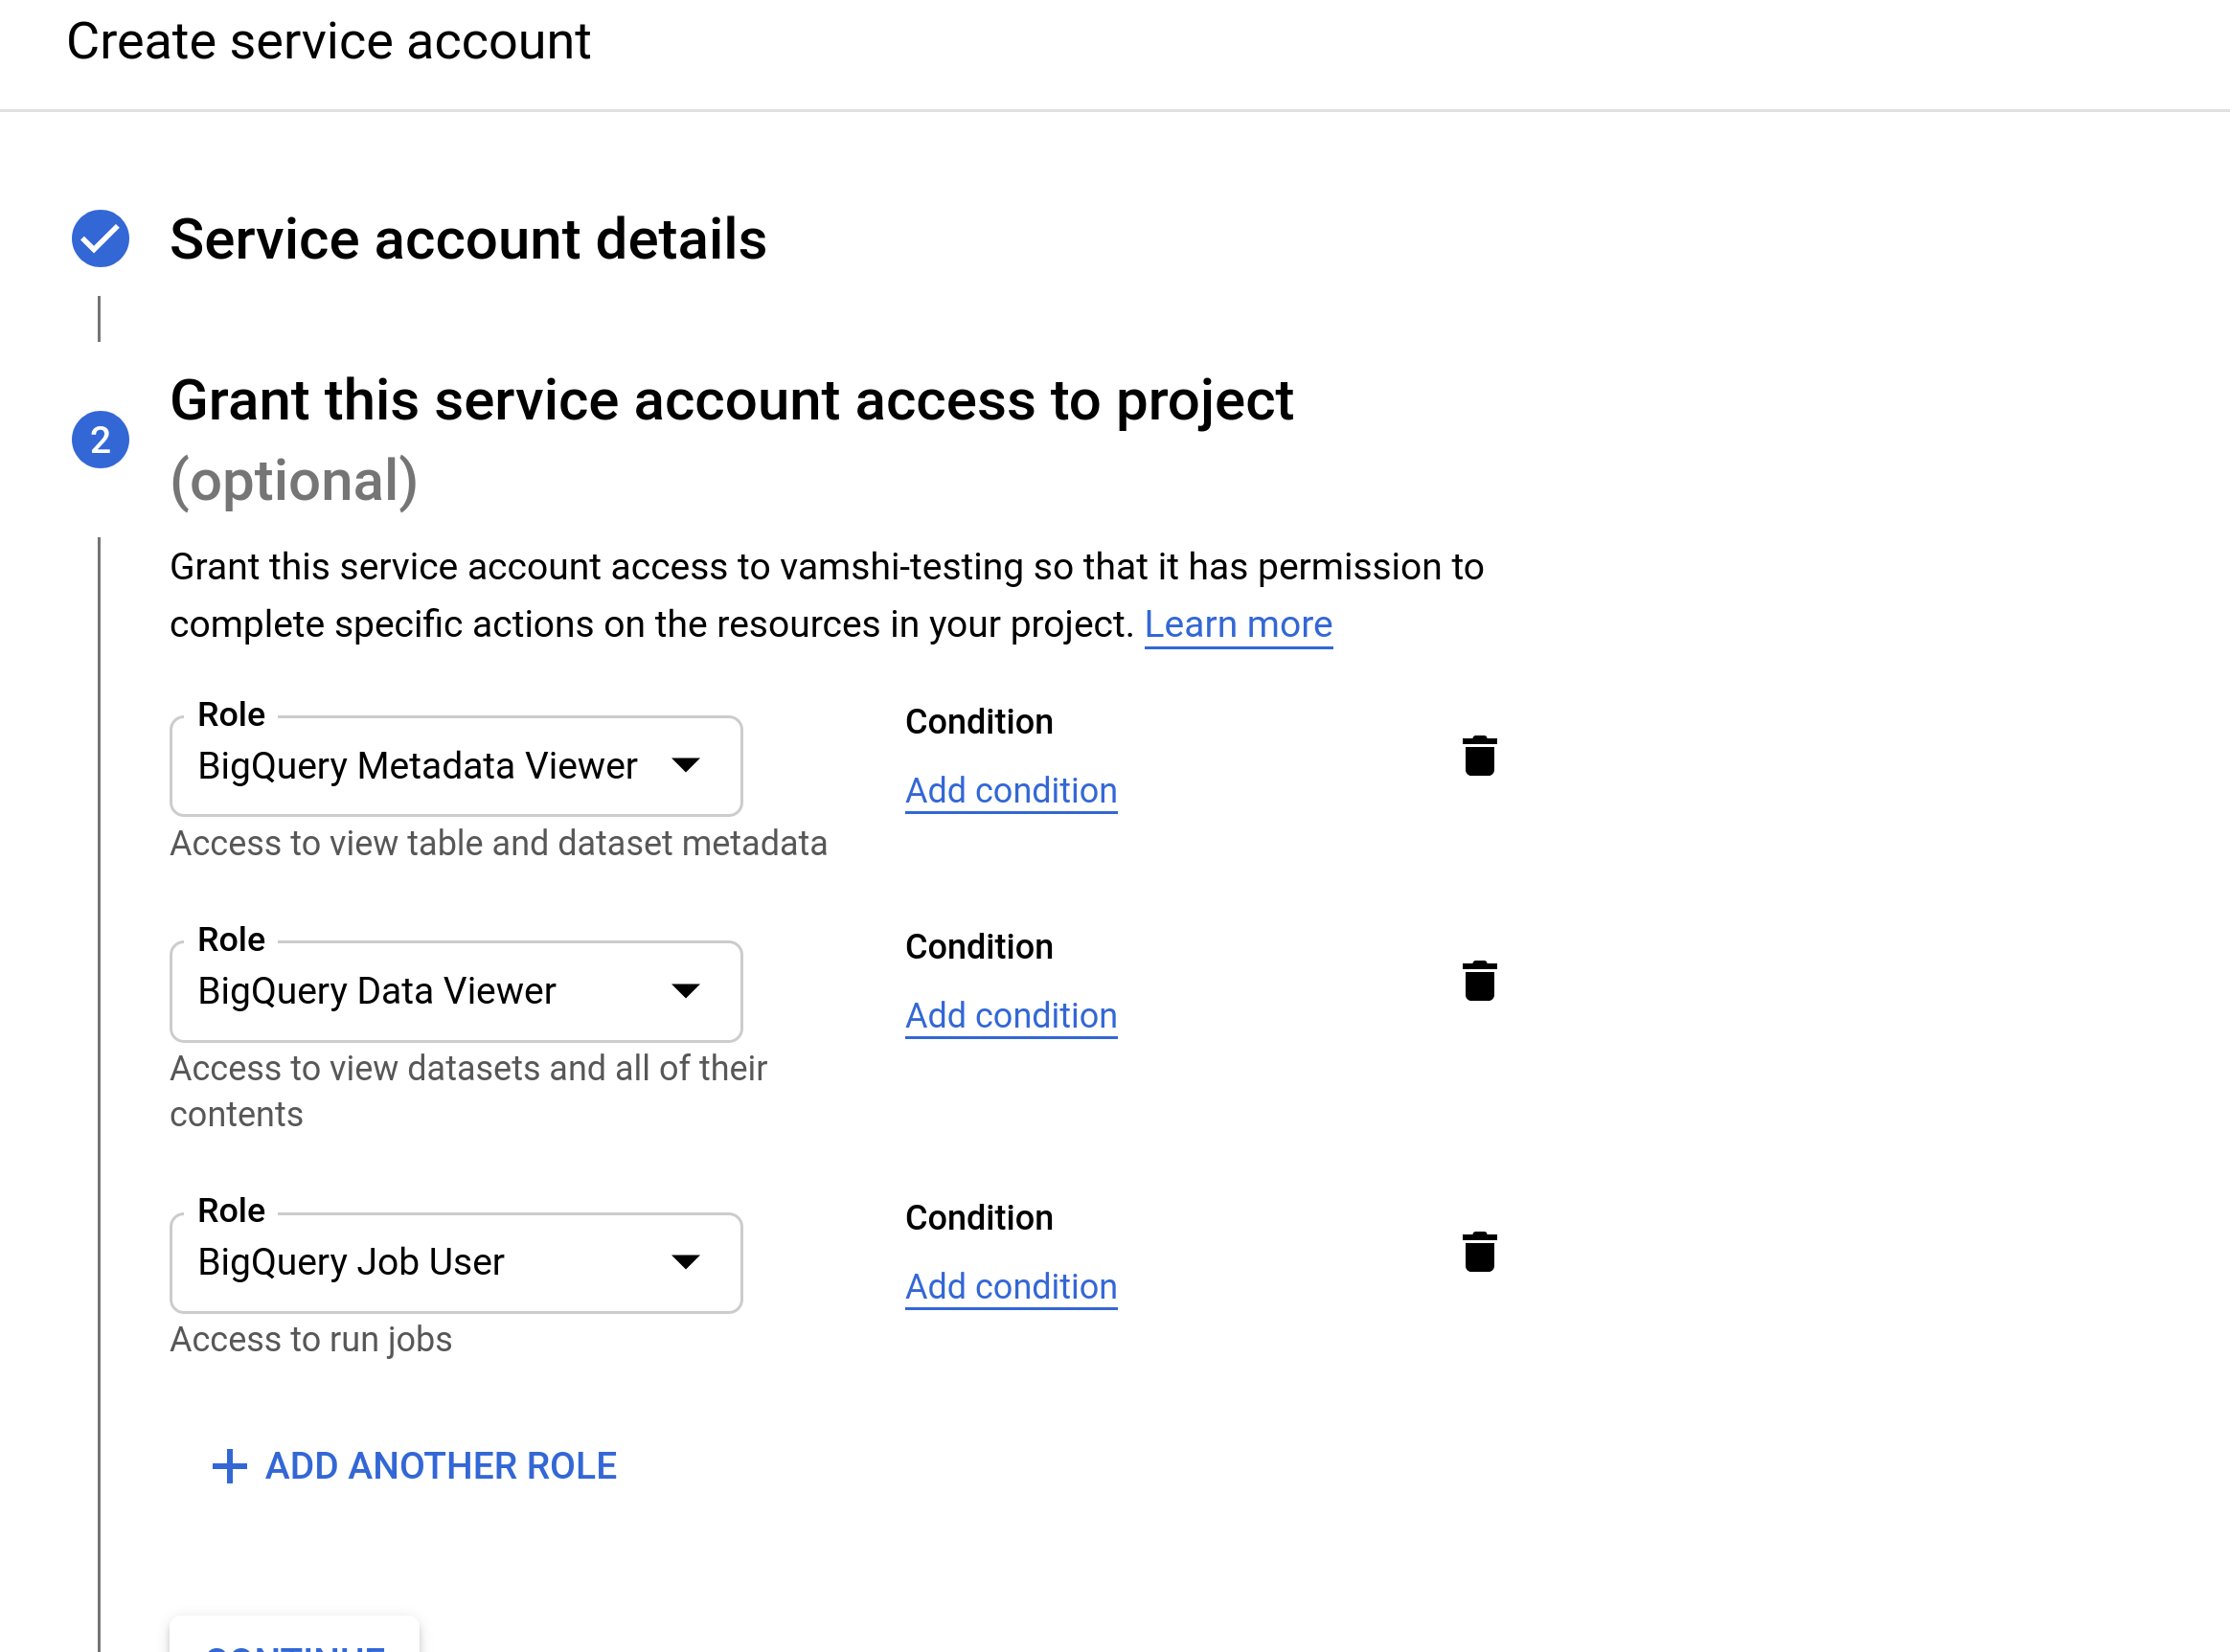Screen dimensions: 2230x1652
Task: Click the step 2 numbered circle
Action: coord(100,438)
